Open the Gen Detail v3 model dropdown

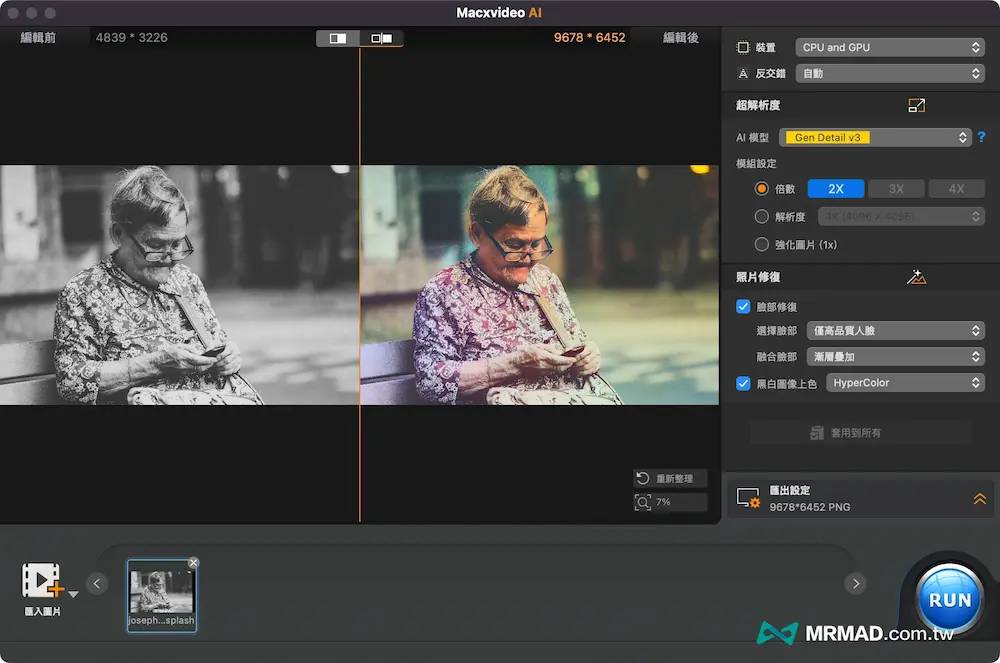pyautogui.click(x=877, y=138)
